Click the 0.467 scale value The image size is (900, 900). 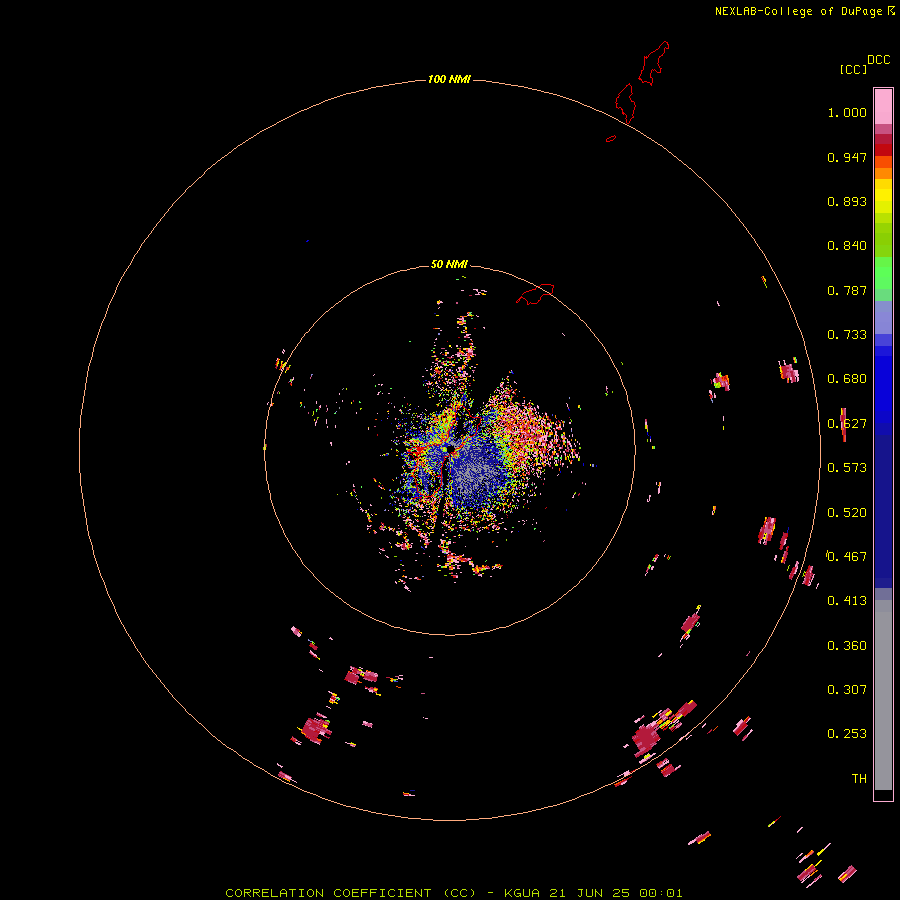(847, 557)
